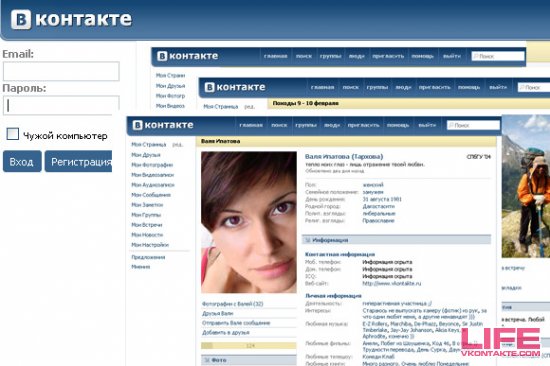Open группы in the front window navigation
The width and height of the screenshot is (550, 366).
point(306,125)
